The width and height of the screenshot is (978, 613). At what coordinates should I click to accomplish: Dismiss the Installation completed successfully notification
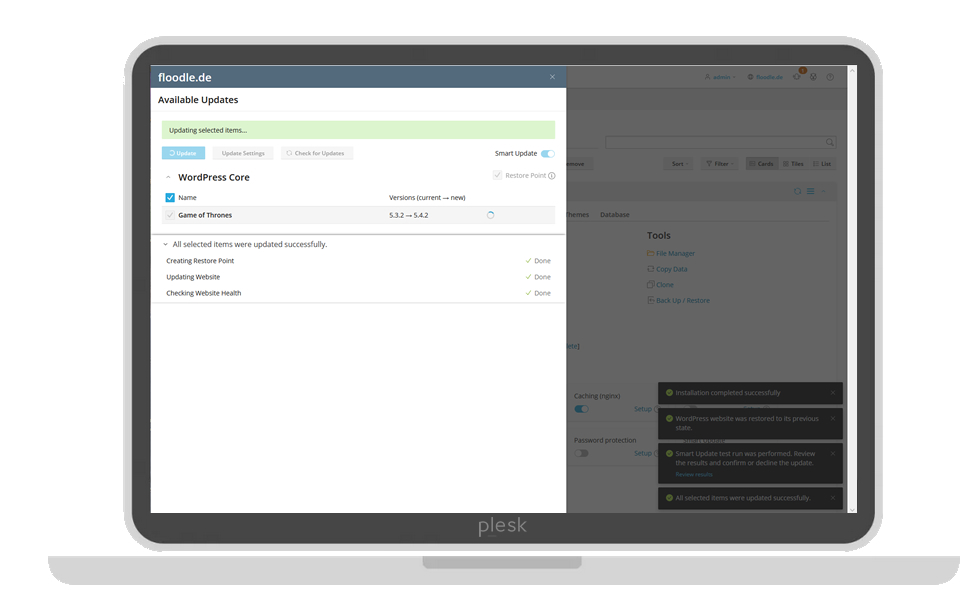833,393
